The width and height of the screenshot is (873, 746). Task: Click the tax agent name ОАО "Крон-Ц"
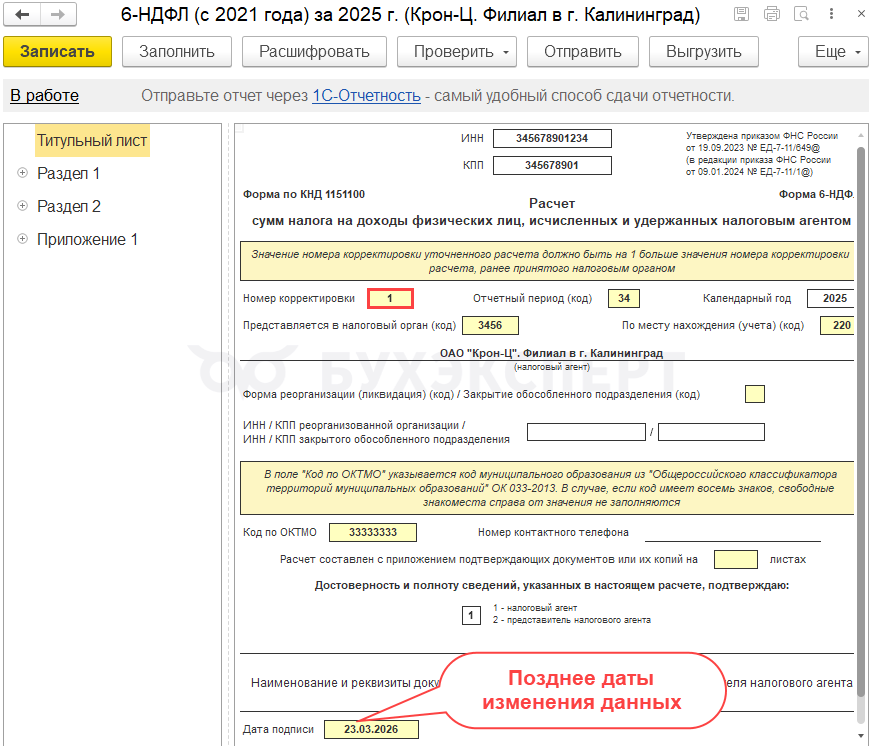point(551,354)
